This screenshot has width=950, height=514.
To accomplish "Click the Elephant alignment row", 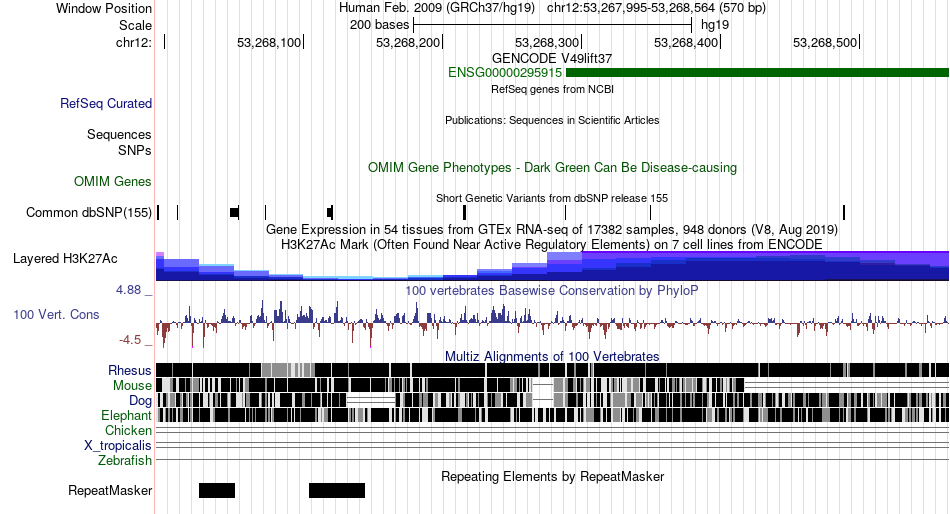I will (552, 415).
